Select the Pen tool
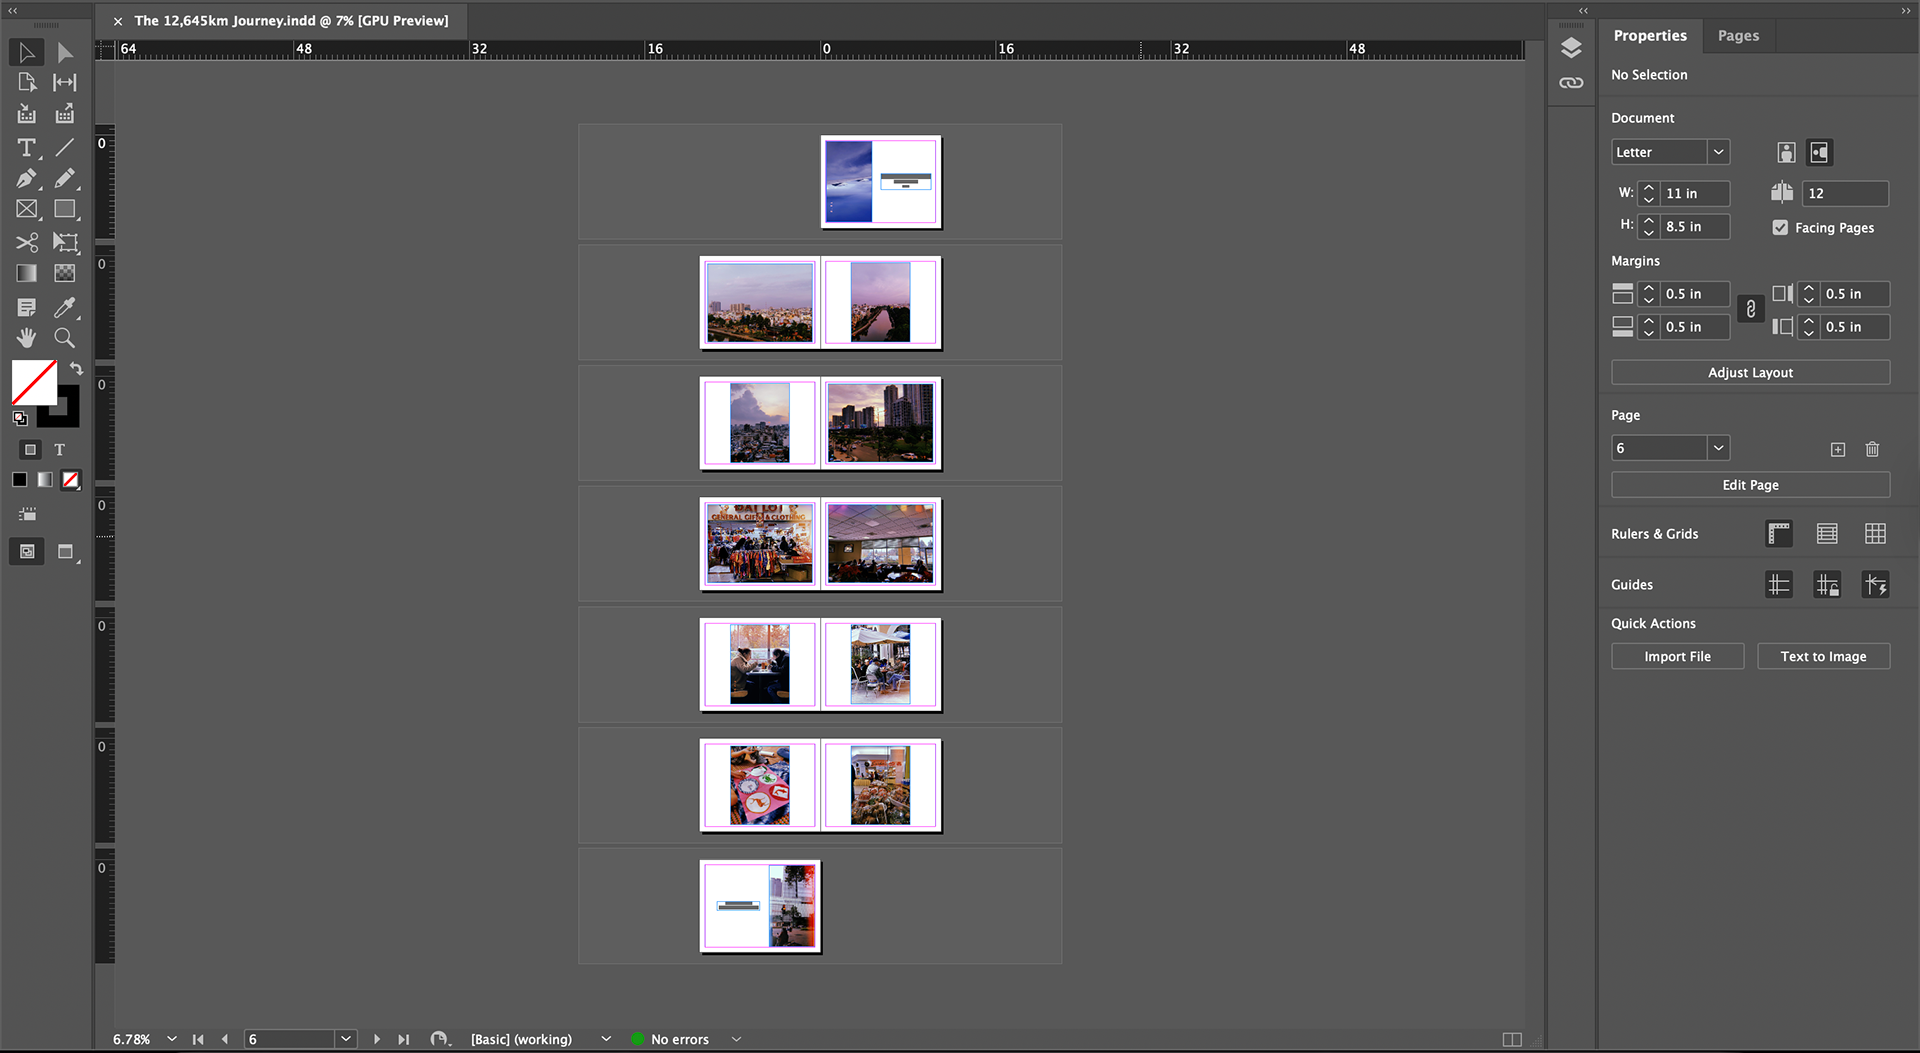This screenshot has width=1920, height=1053. [26, 179]
